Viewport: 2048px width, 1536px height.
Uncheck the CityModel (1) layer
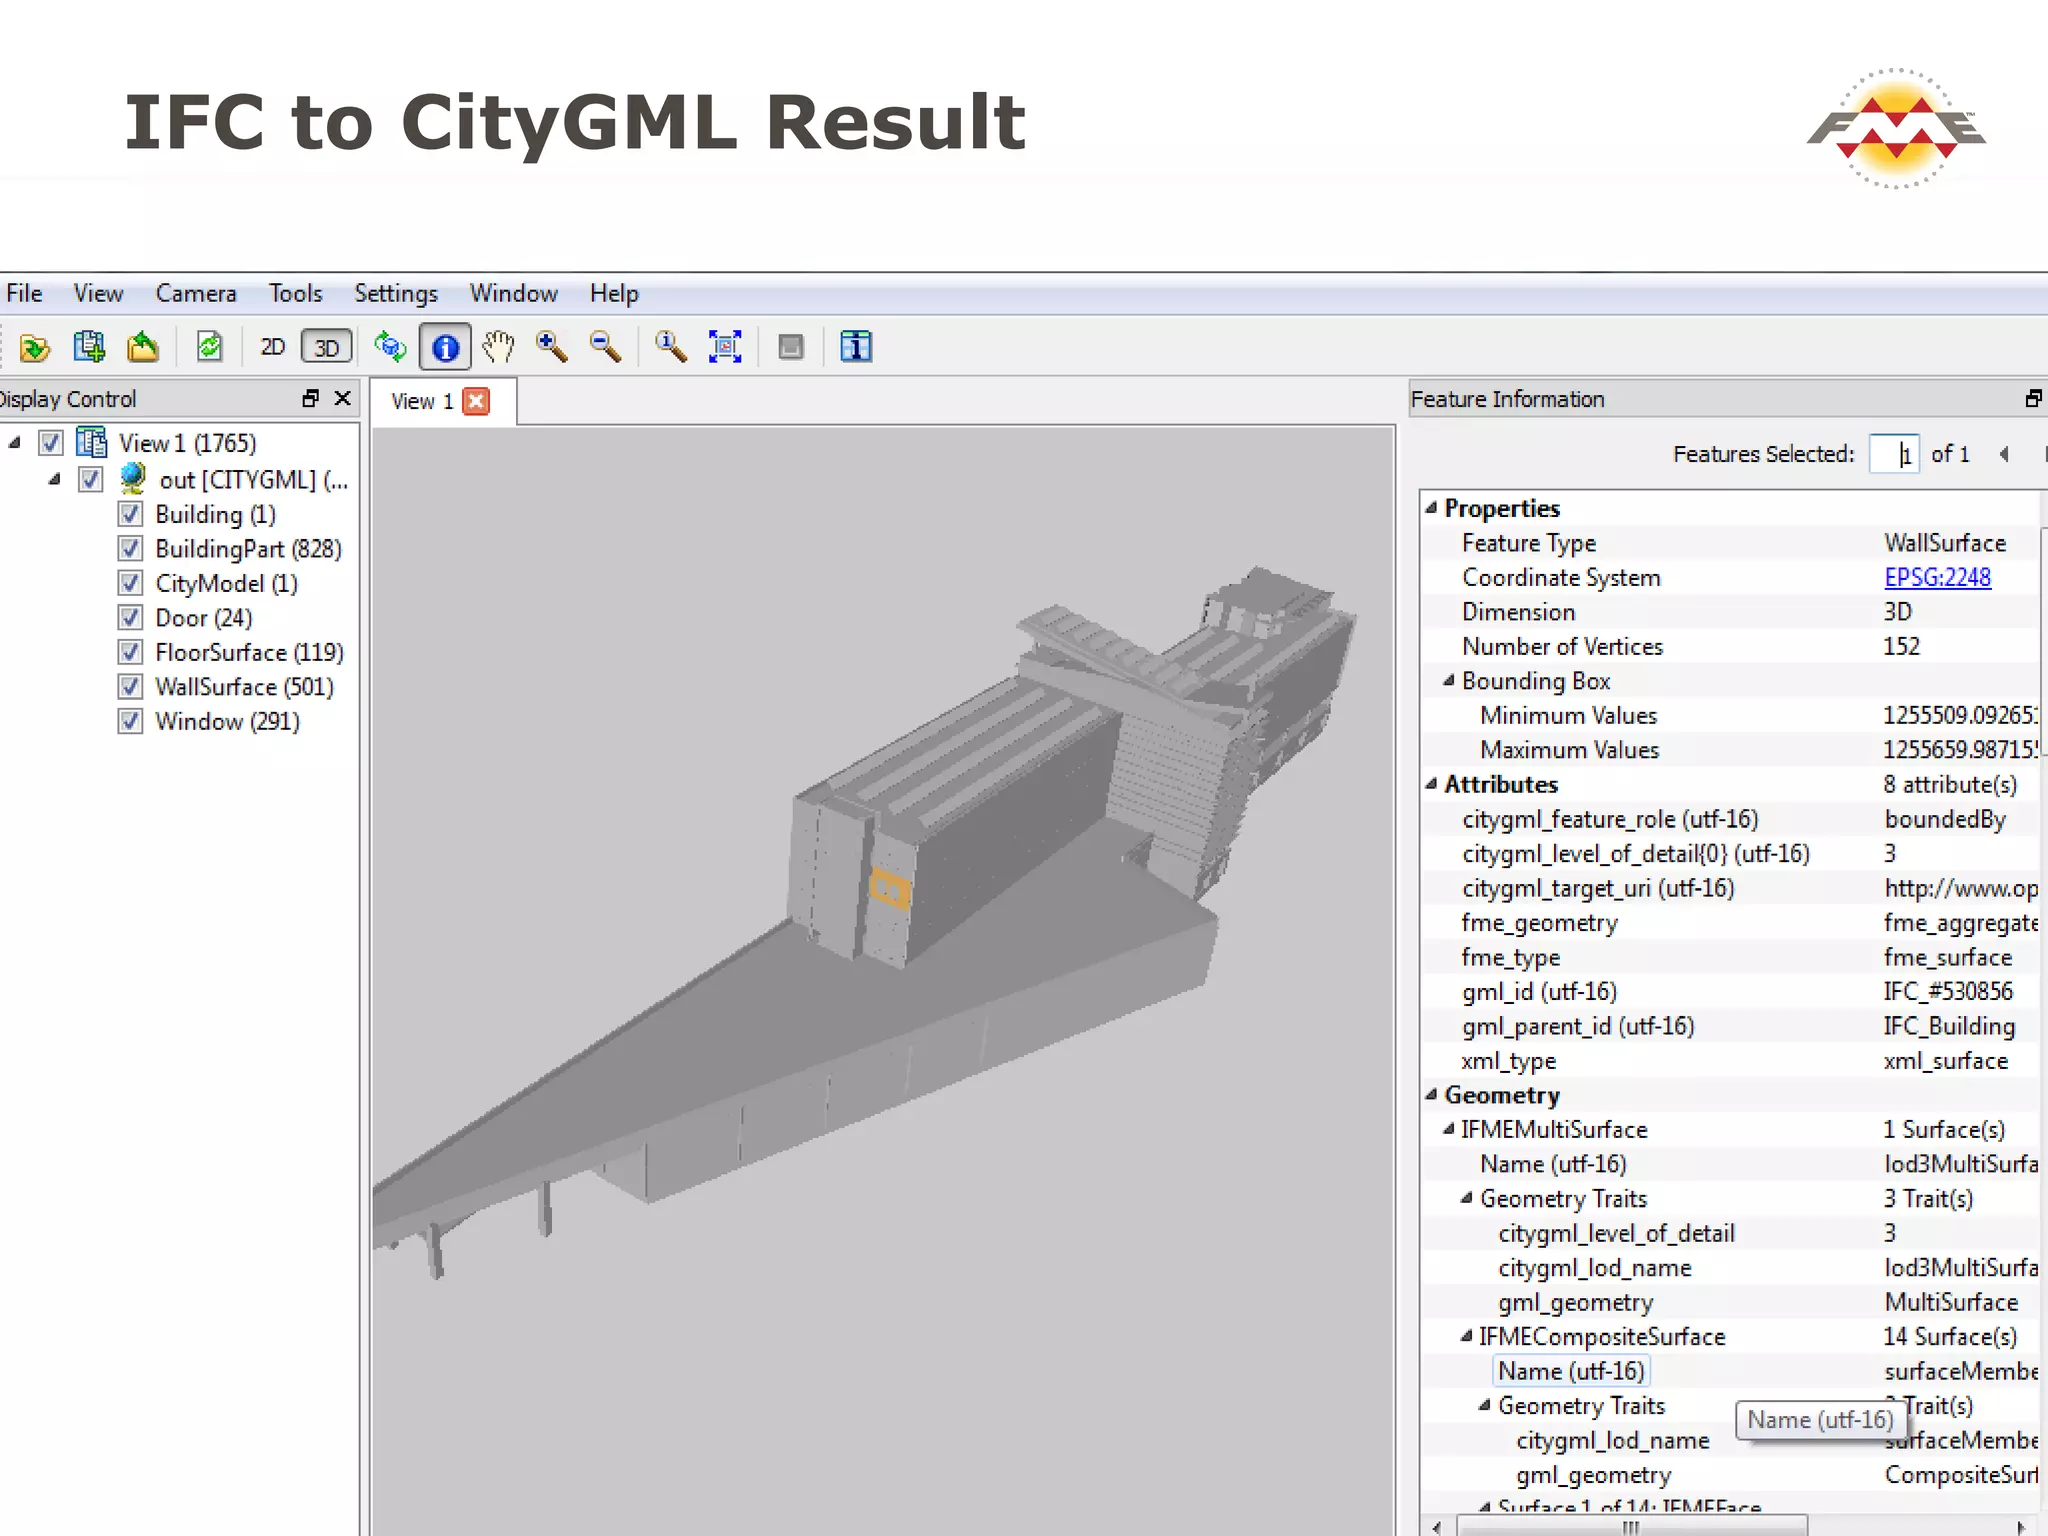130,583
